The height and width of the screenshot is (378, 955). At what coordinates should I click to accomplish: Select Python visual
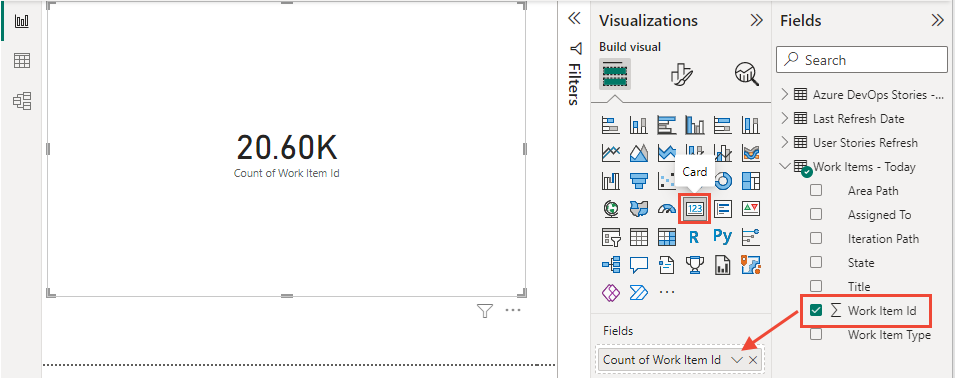click(x=722, y=237)
